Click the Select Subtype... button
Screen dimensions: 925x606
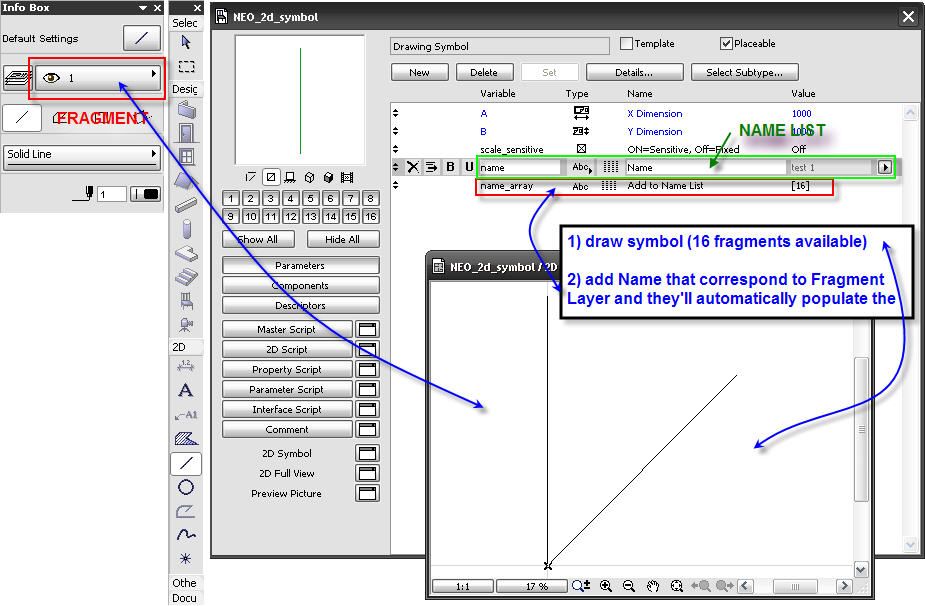(x=744, y=73)
